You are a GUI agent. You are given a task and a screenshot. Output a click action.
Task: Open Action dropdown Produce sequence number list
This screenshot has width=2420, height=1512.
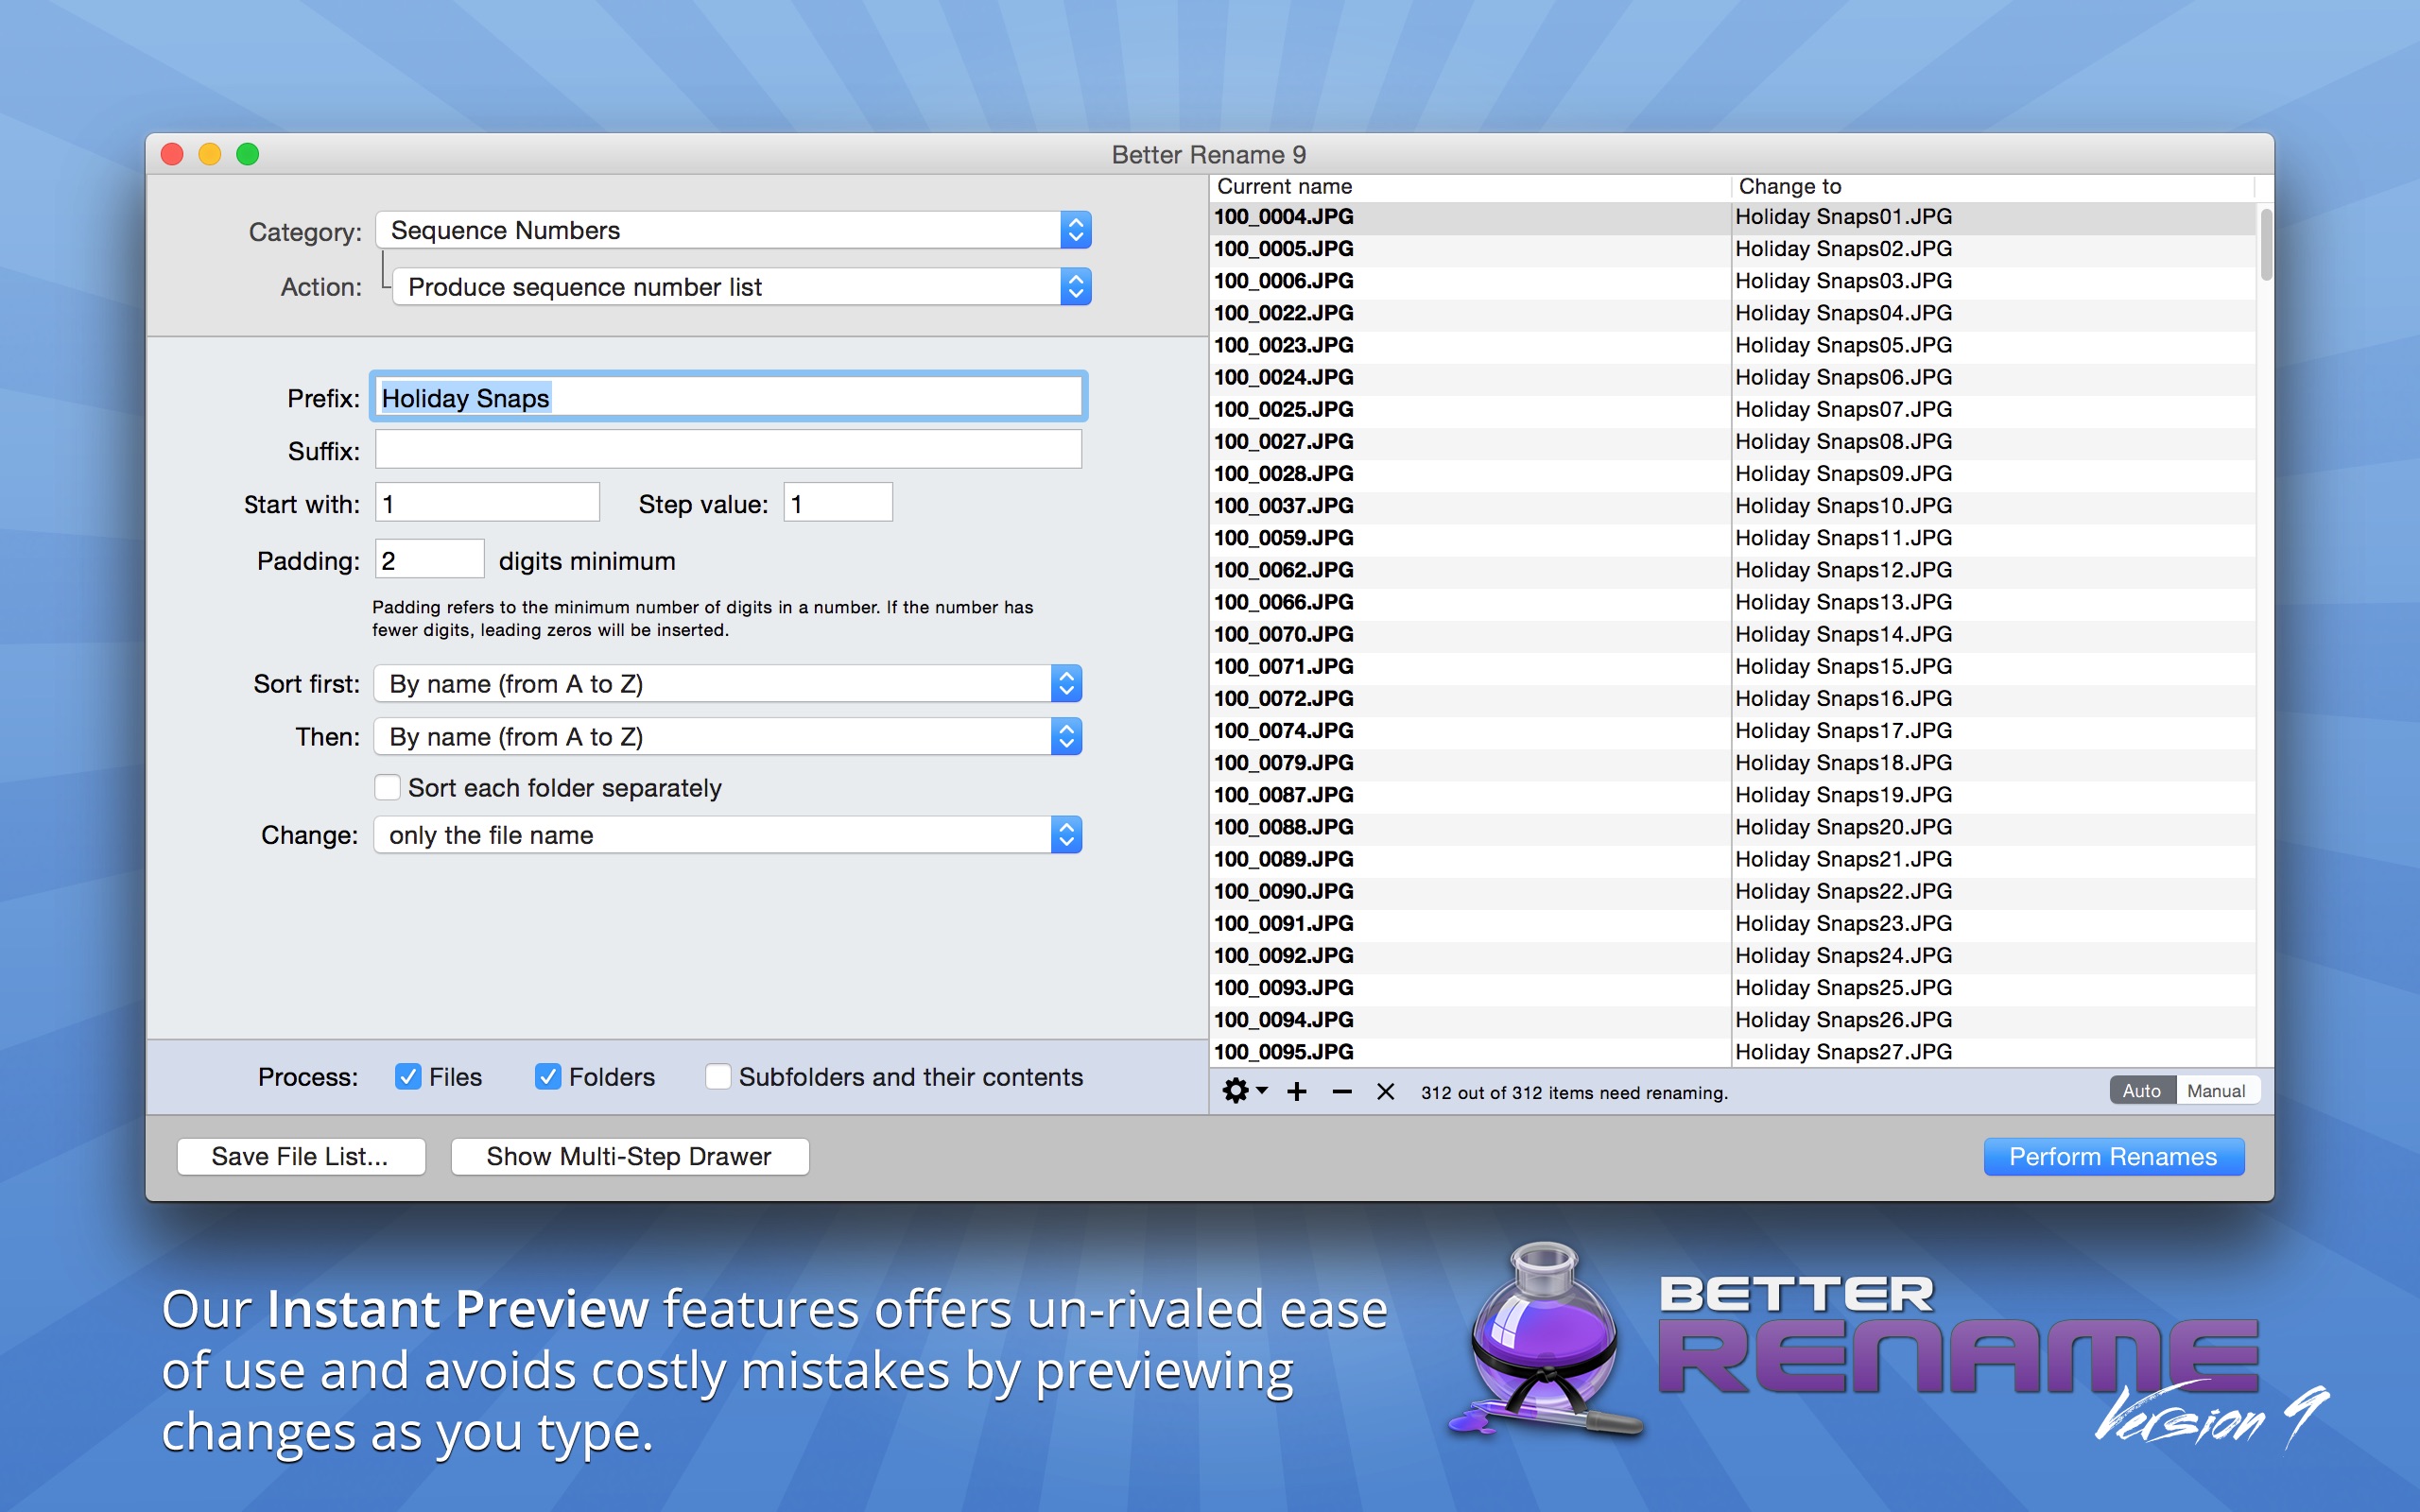pos(741,287)
